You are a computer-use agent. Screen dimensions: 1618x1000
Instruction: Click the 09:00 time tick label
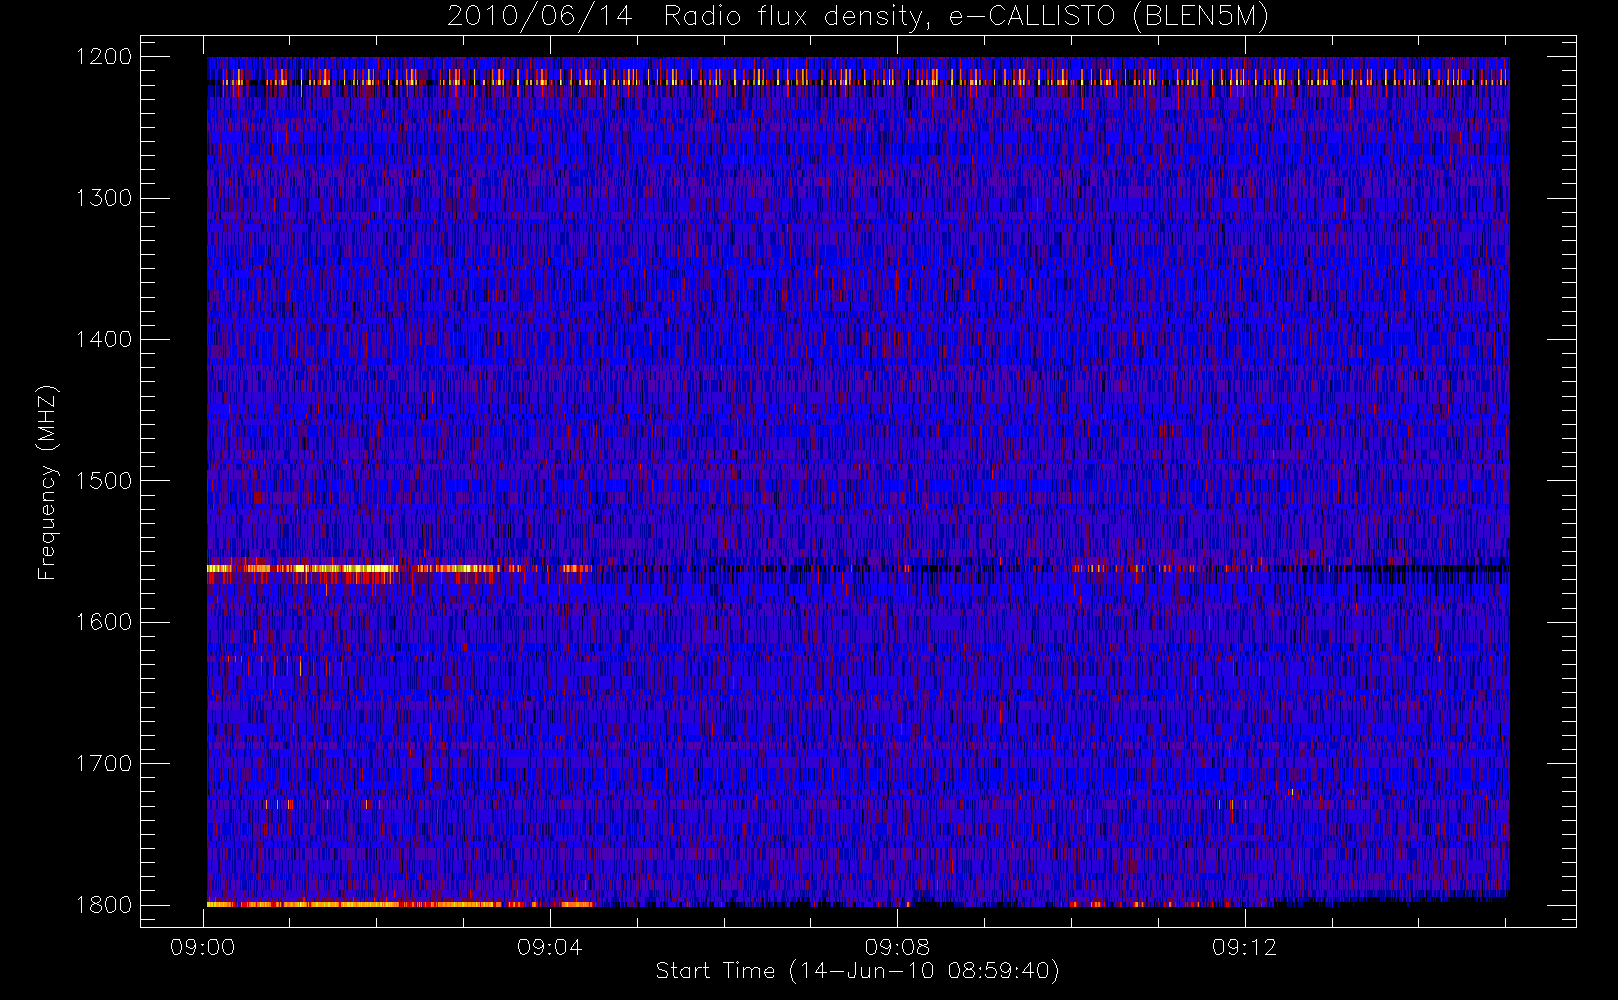pyautogui.click(x=203, y=947)
